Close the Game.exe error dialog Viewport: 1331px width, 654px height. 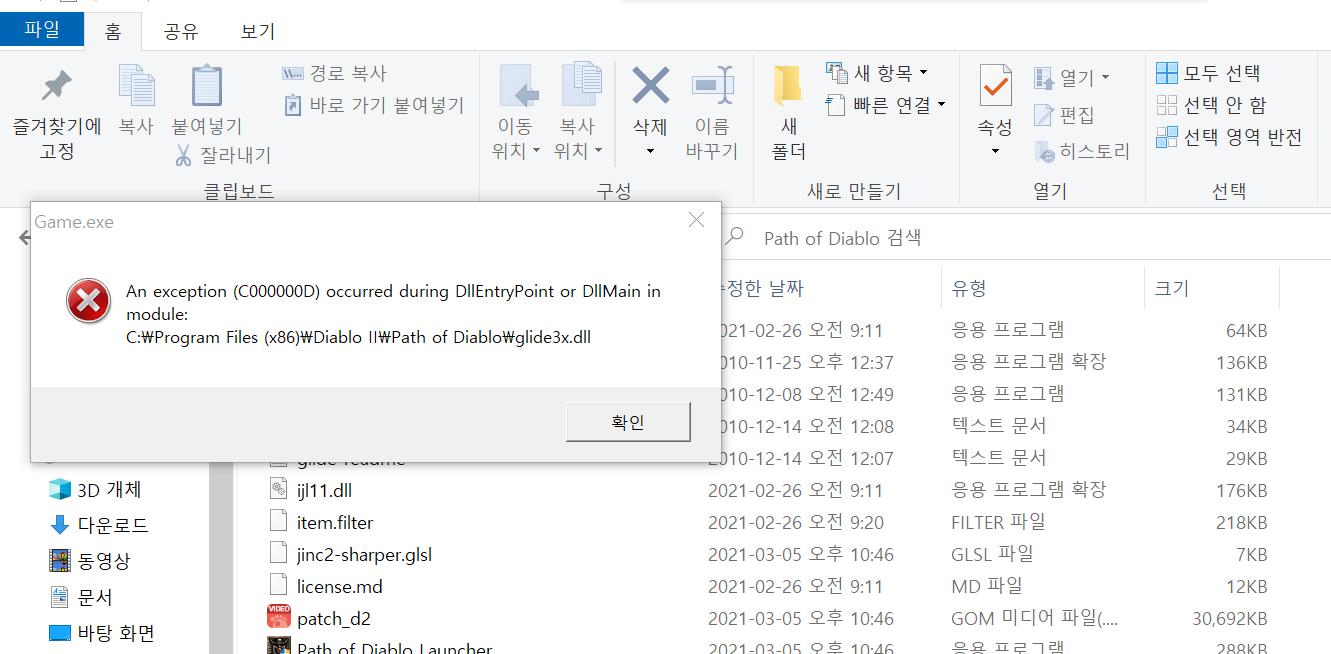(697, 220)
